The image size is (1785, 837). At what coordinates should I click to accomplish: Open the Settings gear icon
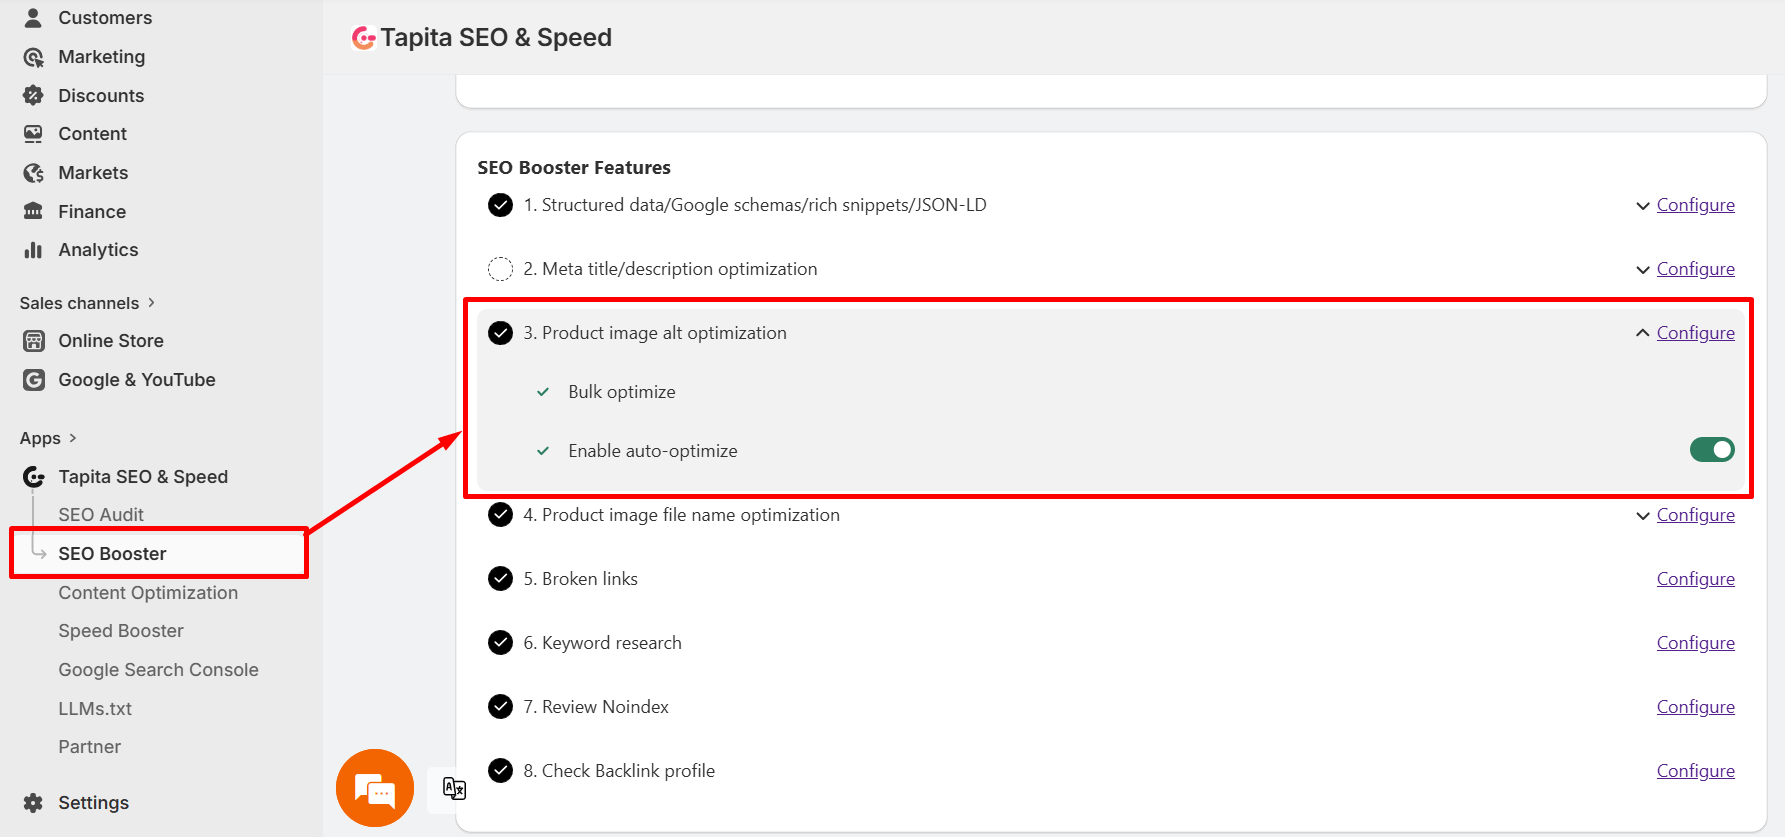pyautogui.click(x=31, y=802)
